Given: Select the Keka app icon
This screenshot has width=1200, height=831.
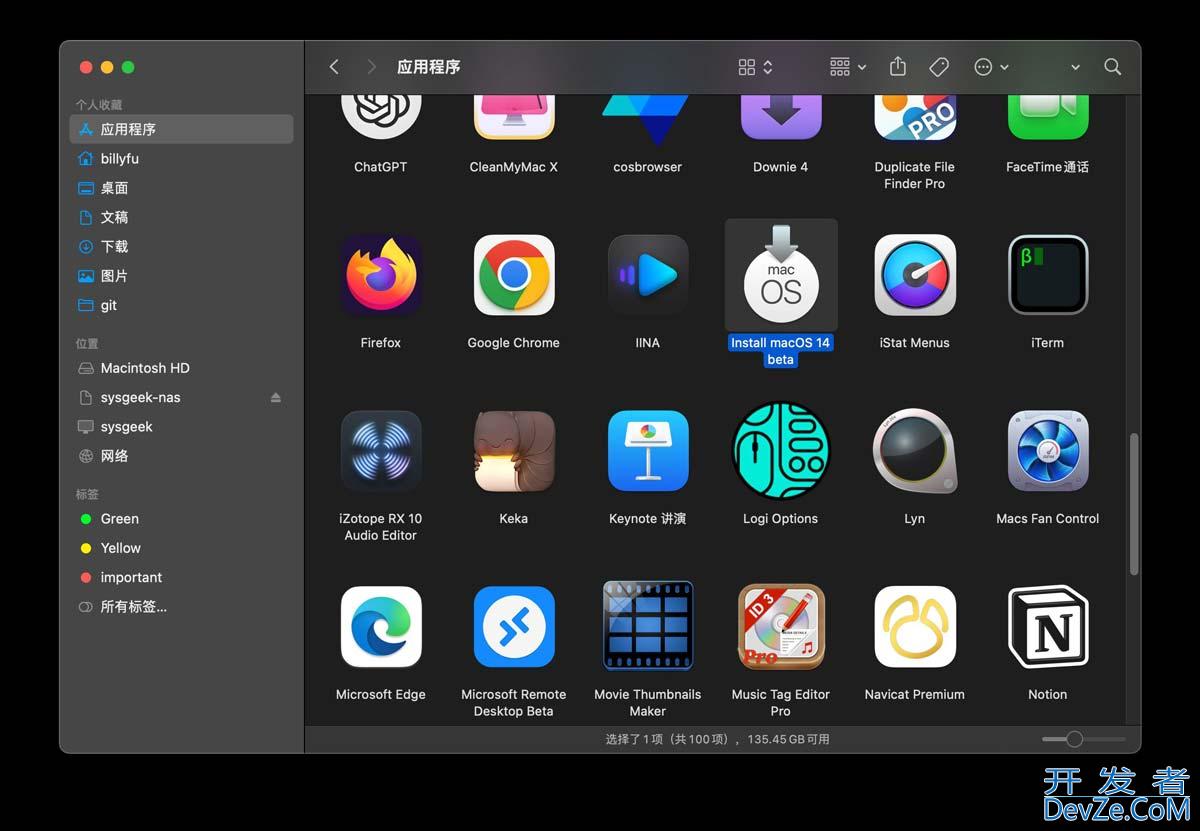Looking at the screenshot, I should 514,451.
